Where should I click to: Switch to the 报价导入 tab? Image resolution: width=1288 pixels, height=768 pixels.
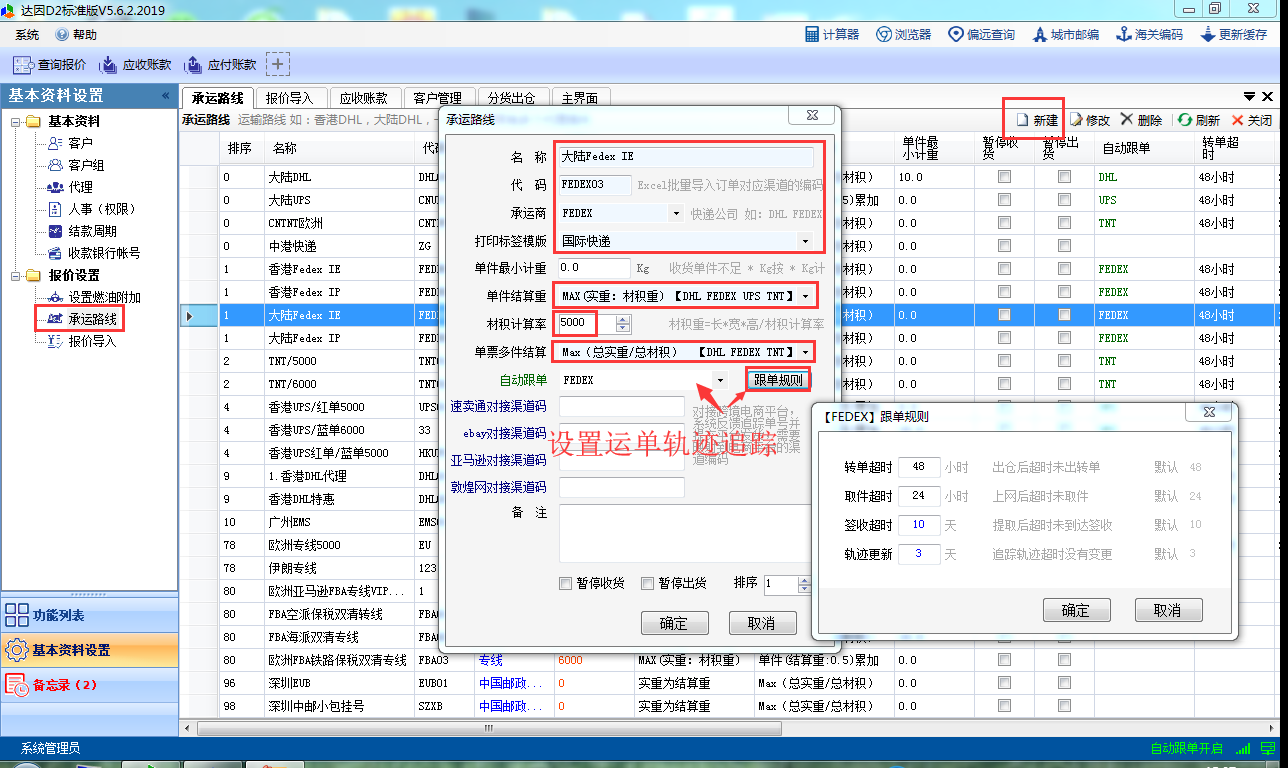(x=290, y=98)
